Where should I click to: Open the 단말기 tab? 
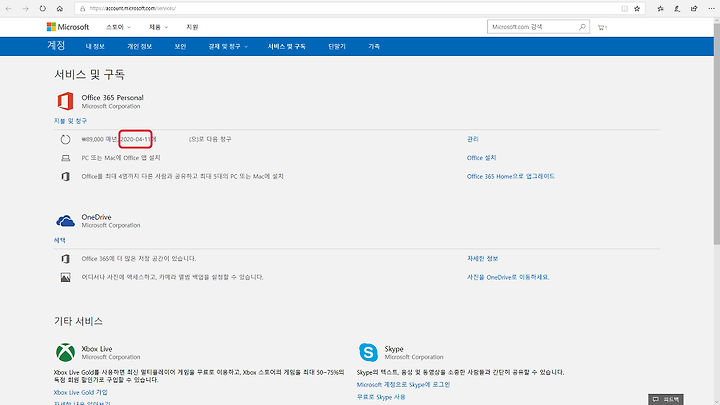tap(337, 46)
